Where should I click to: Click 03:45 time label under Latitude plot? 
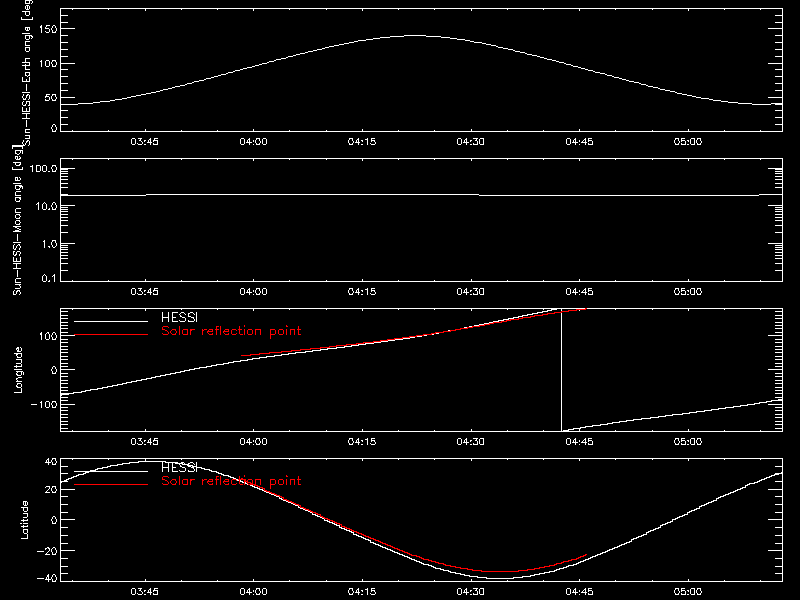144,592
